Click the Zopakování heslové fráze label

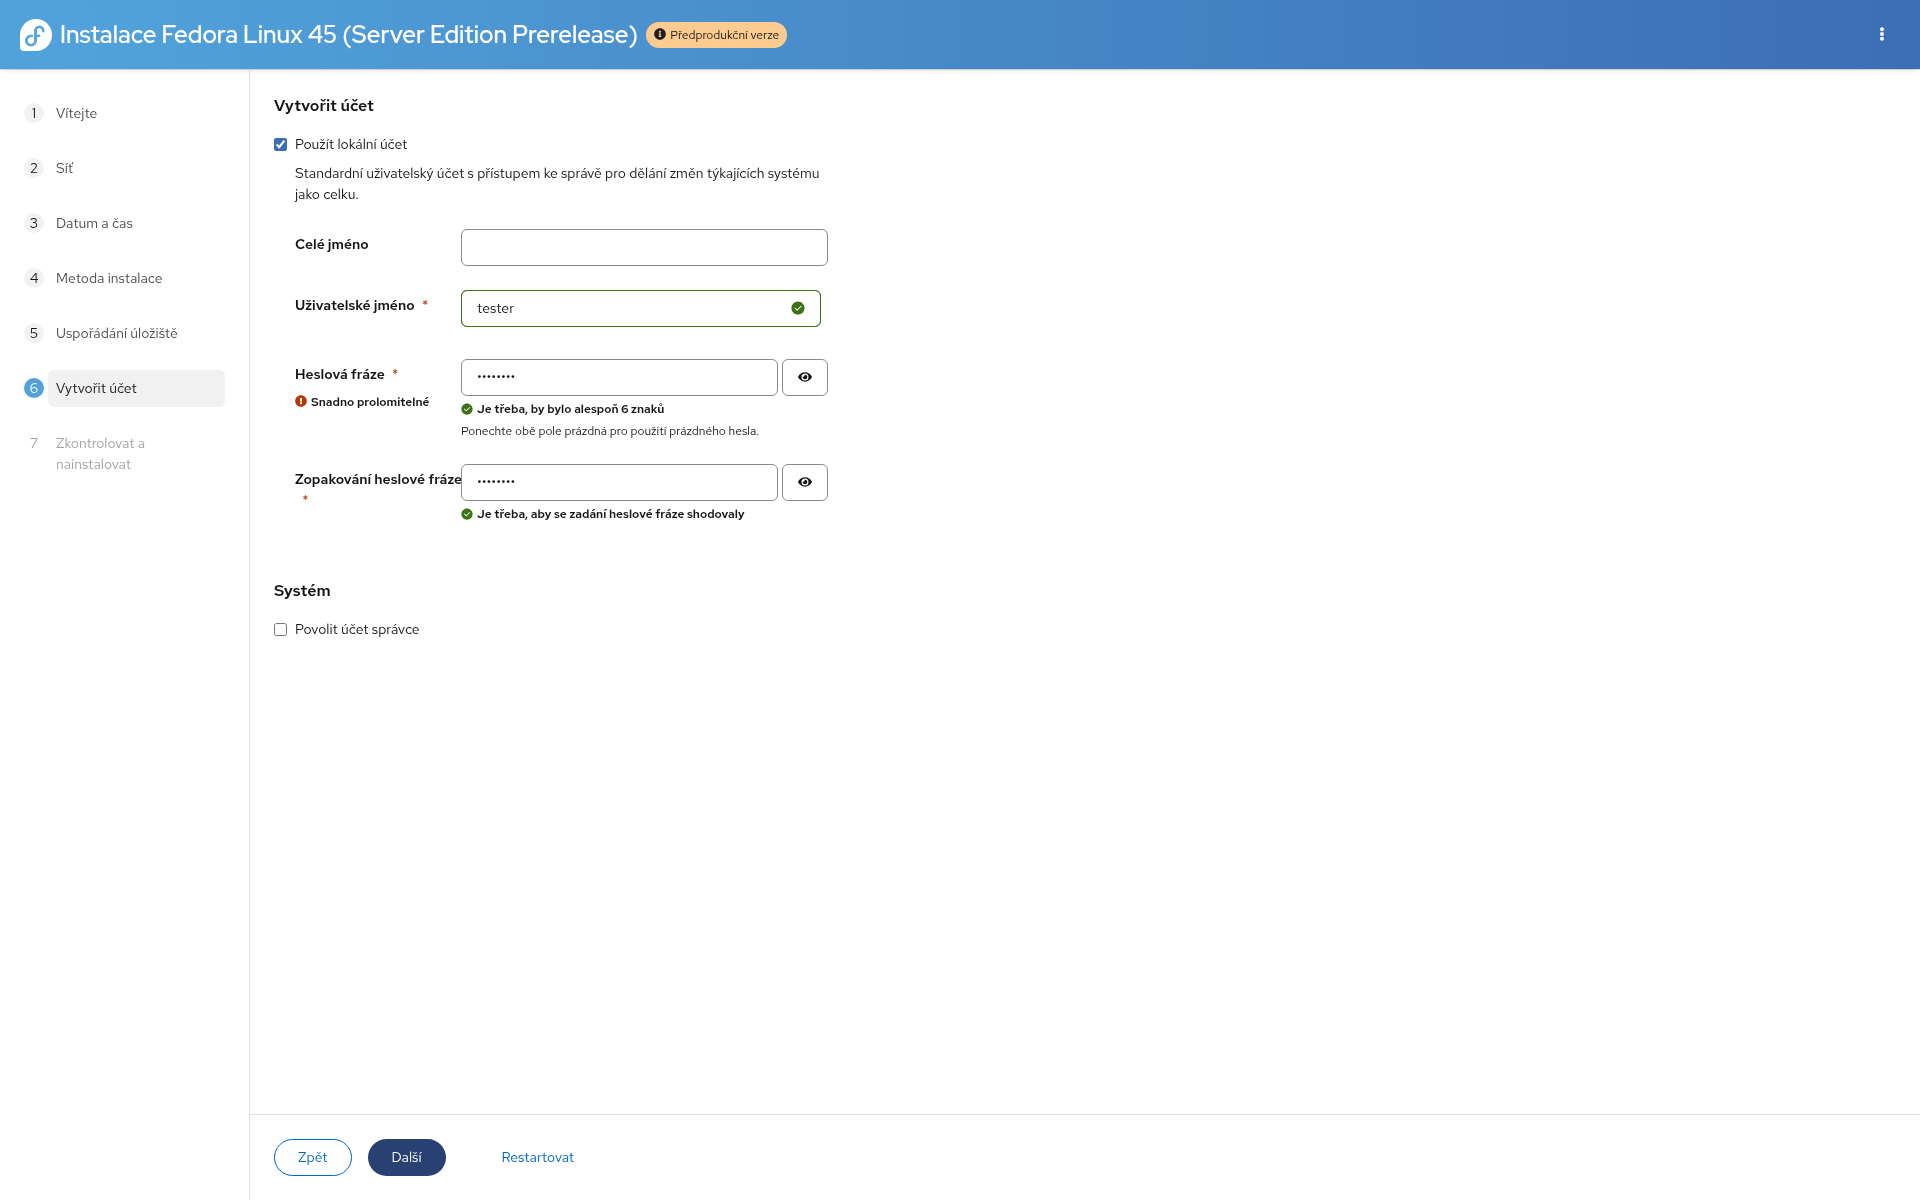pyautogui.click(x=378, y=479)
